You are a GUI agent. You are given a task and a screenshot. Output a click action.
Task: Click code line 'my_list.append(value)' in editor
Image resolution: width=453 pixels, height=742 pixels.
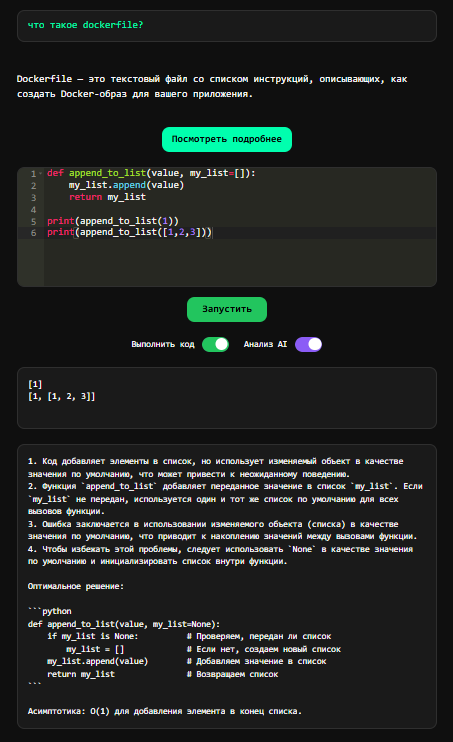(x=126, y=185)
